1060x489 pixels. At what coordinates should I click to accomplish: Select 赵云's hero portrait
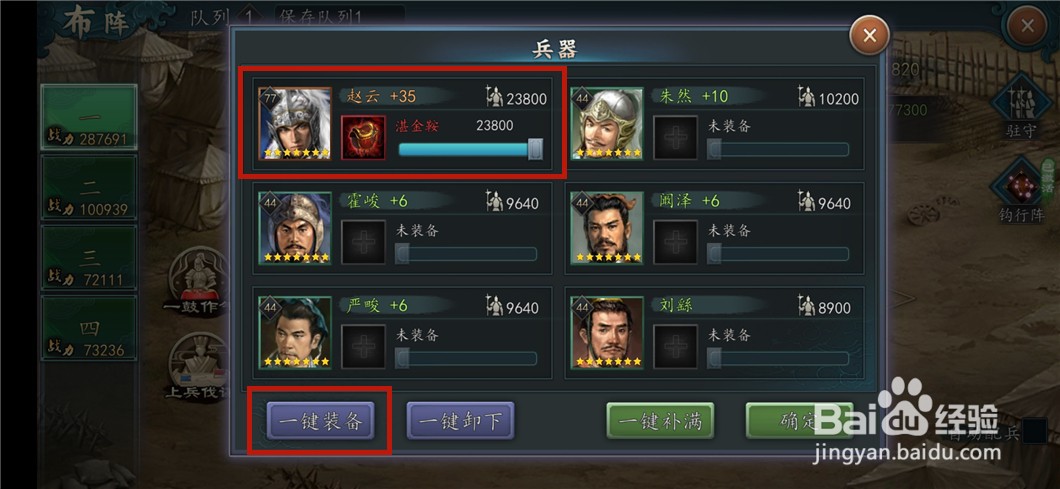coord(295,124)
